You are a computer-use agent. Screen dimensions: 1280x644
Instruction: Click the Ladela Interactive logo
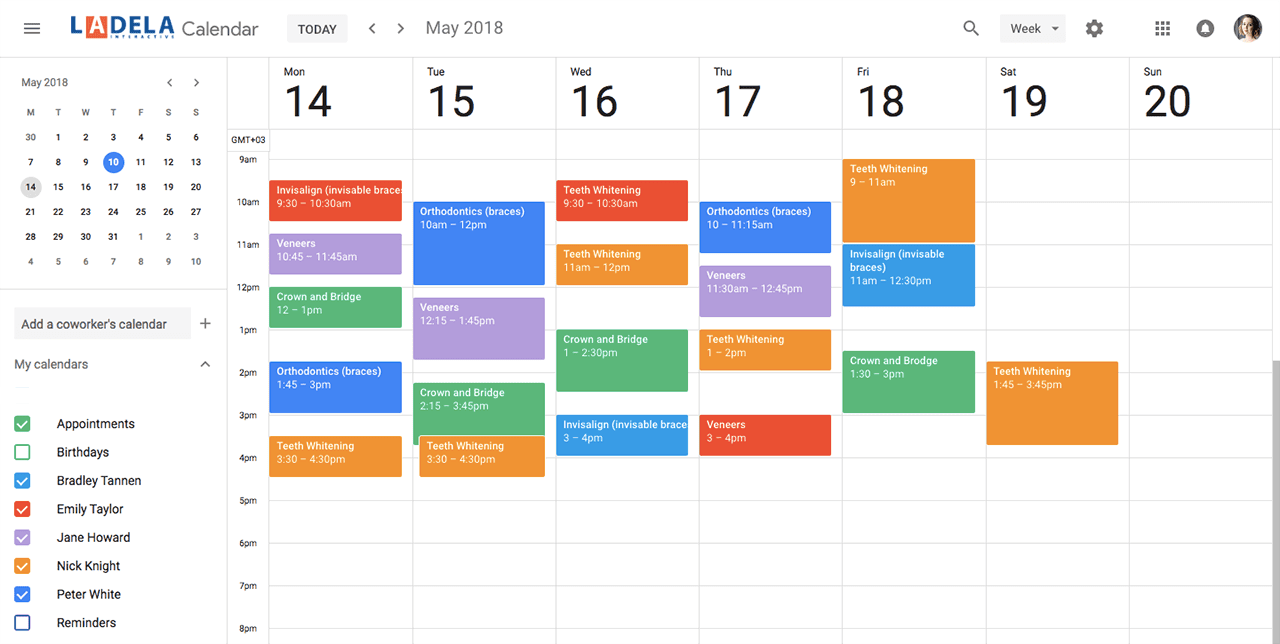[x=122, y=28]
